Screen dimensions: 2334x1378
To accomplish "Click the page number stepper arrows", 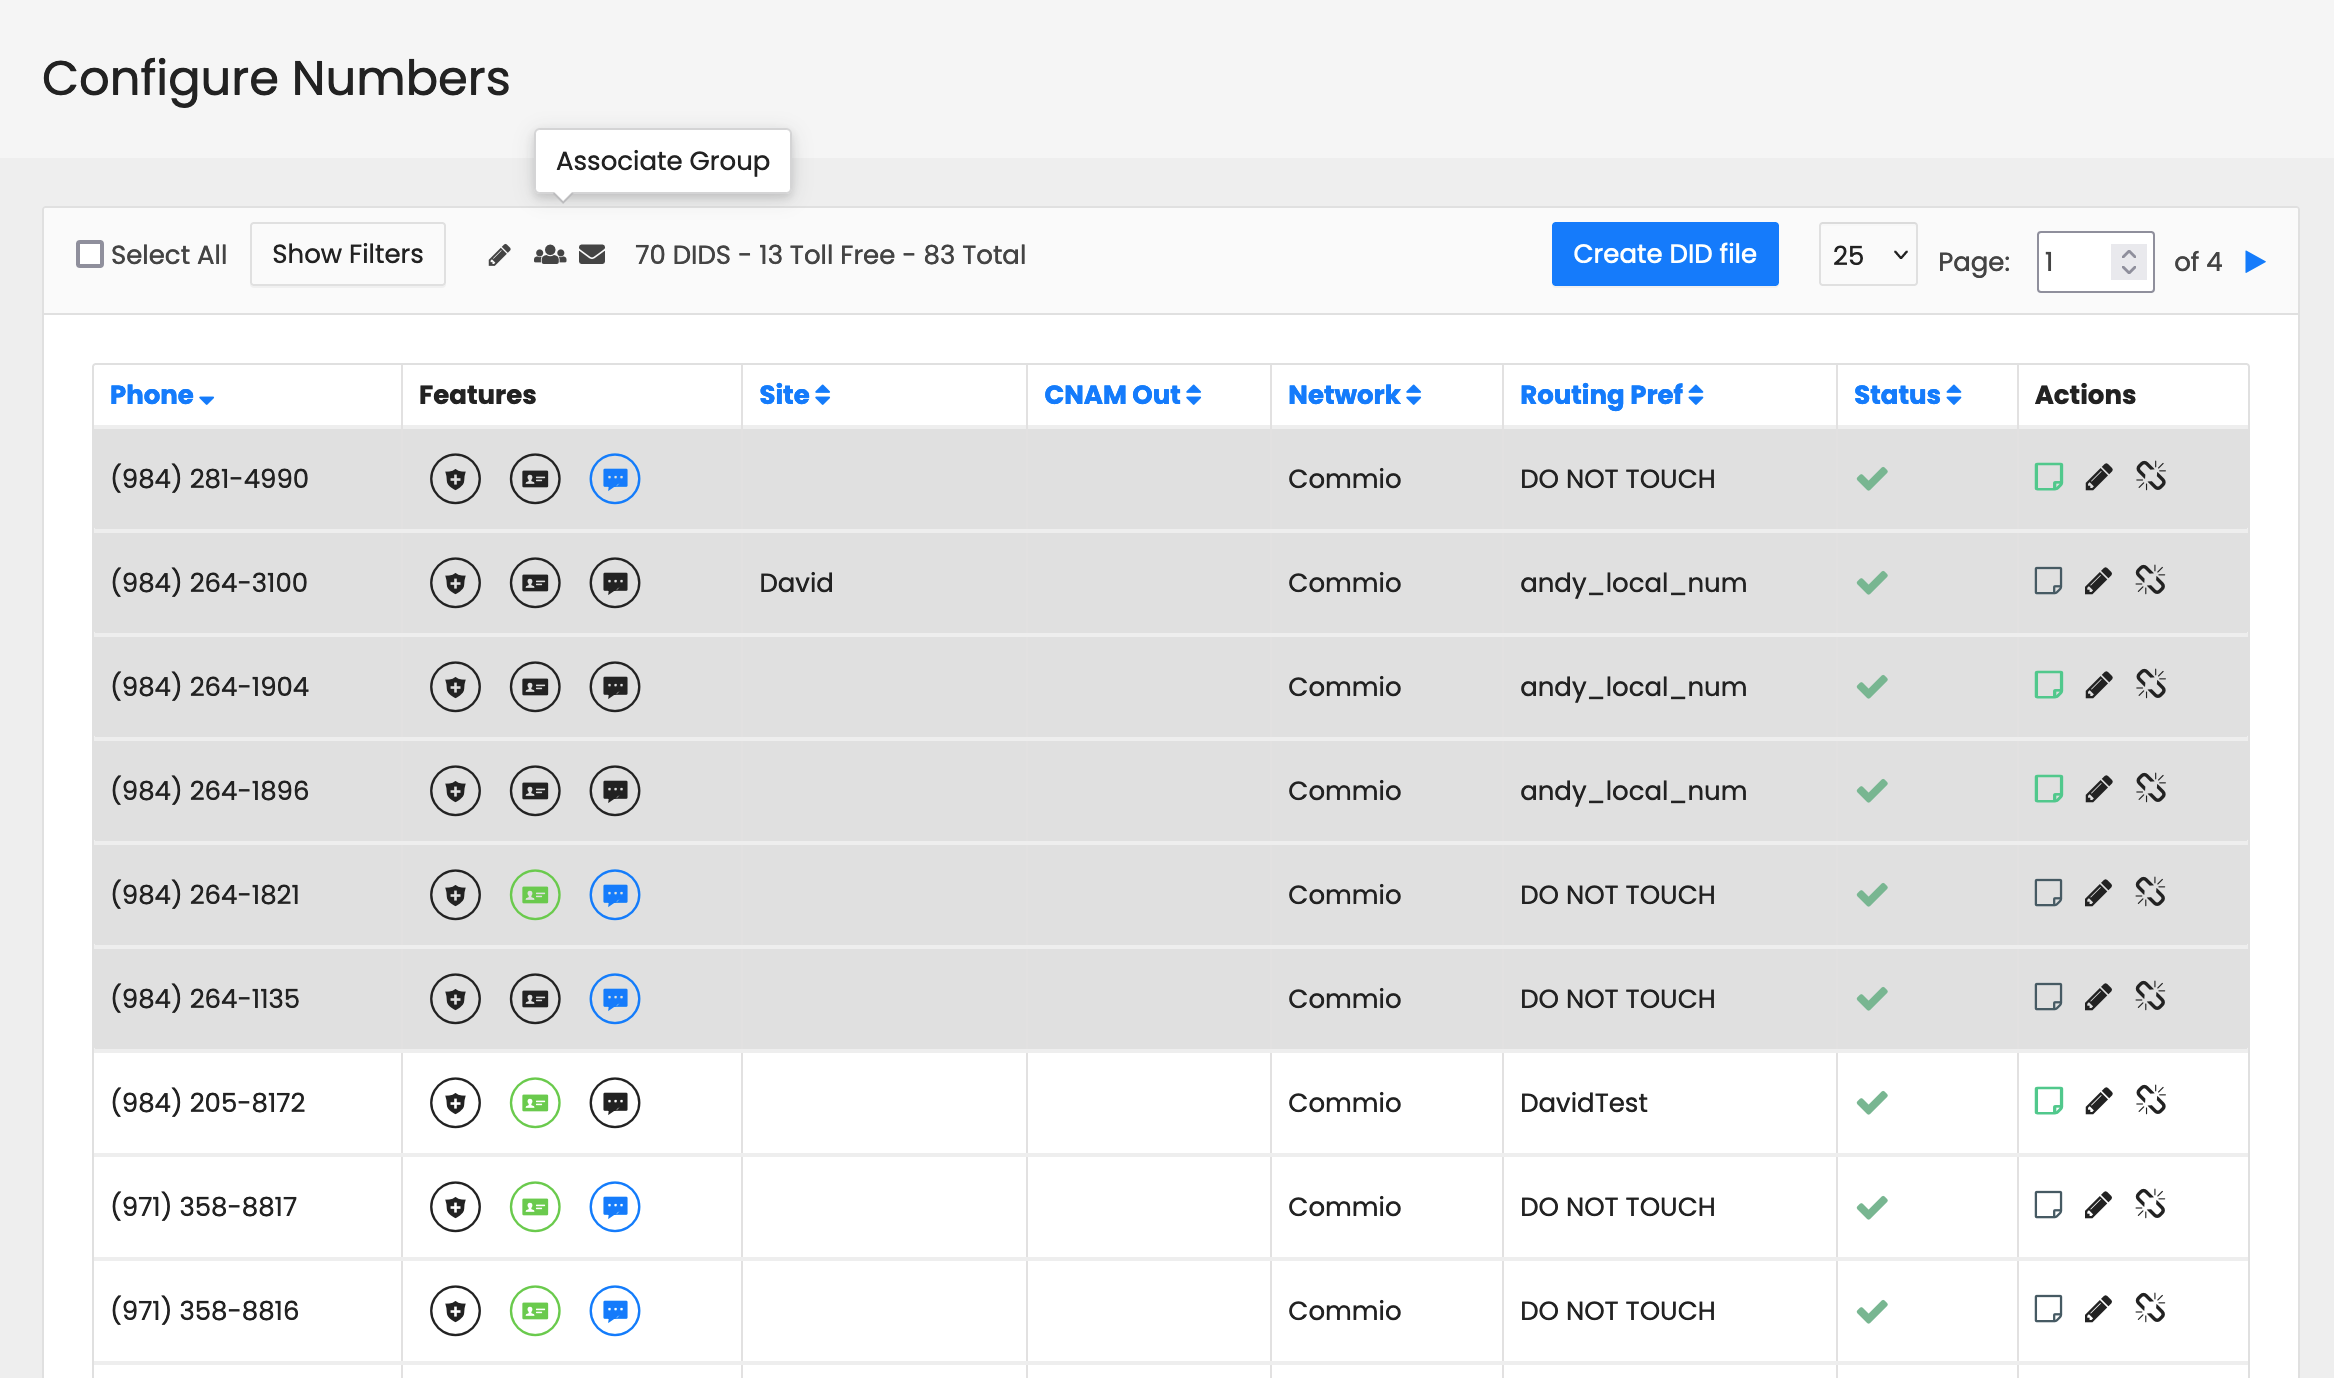I will [x=2129, y=262].
